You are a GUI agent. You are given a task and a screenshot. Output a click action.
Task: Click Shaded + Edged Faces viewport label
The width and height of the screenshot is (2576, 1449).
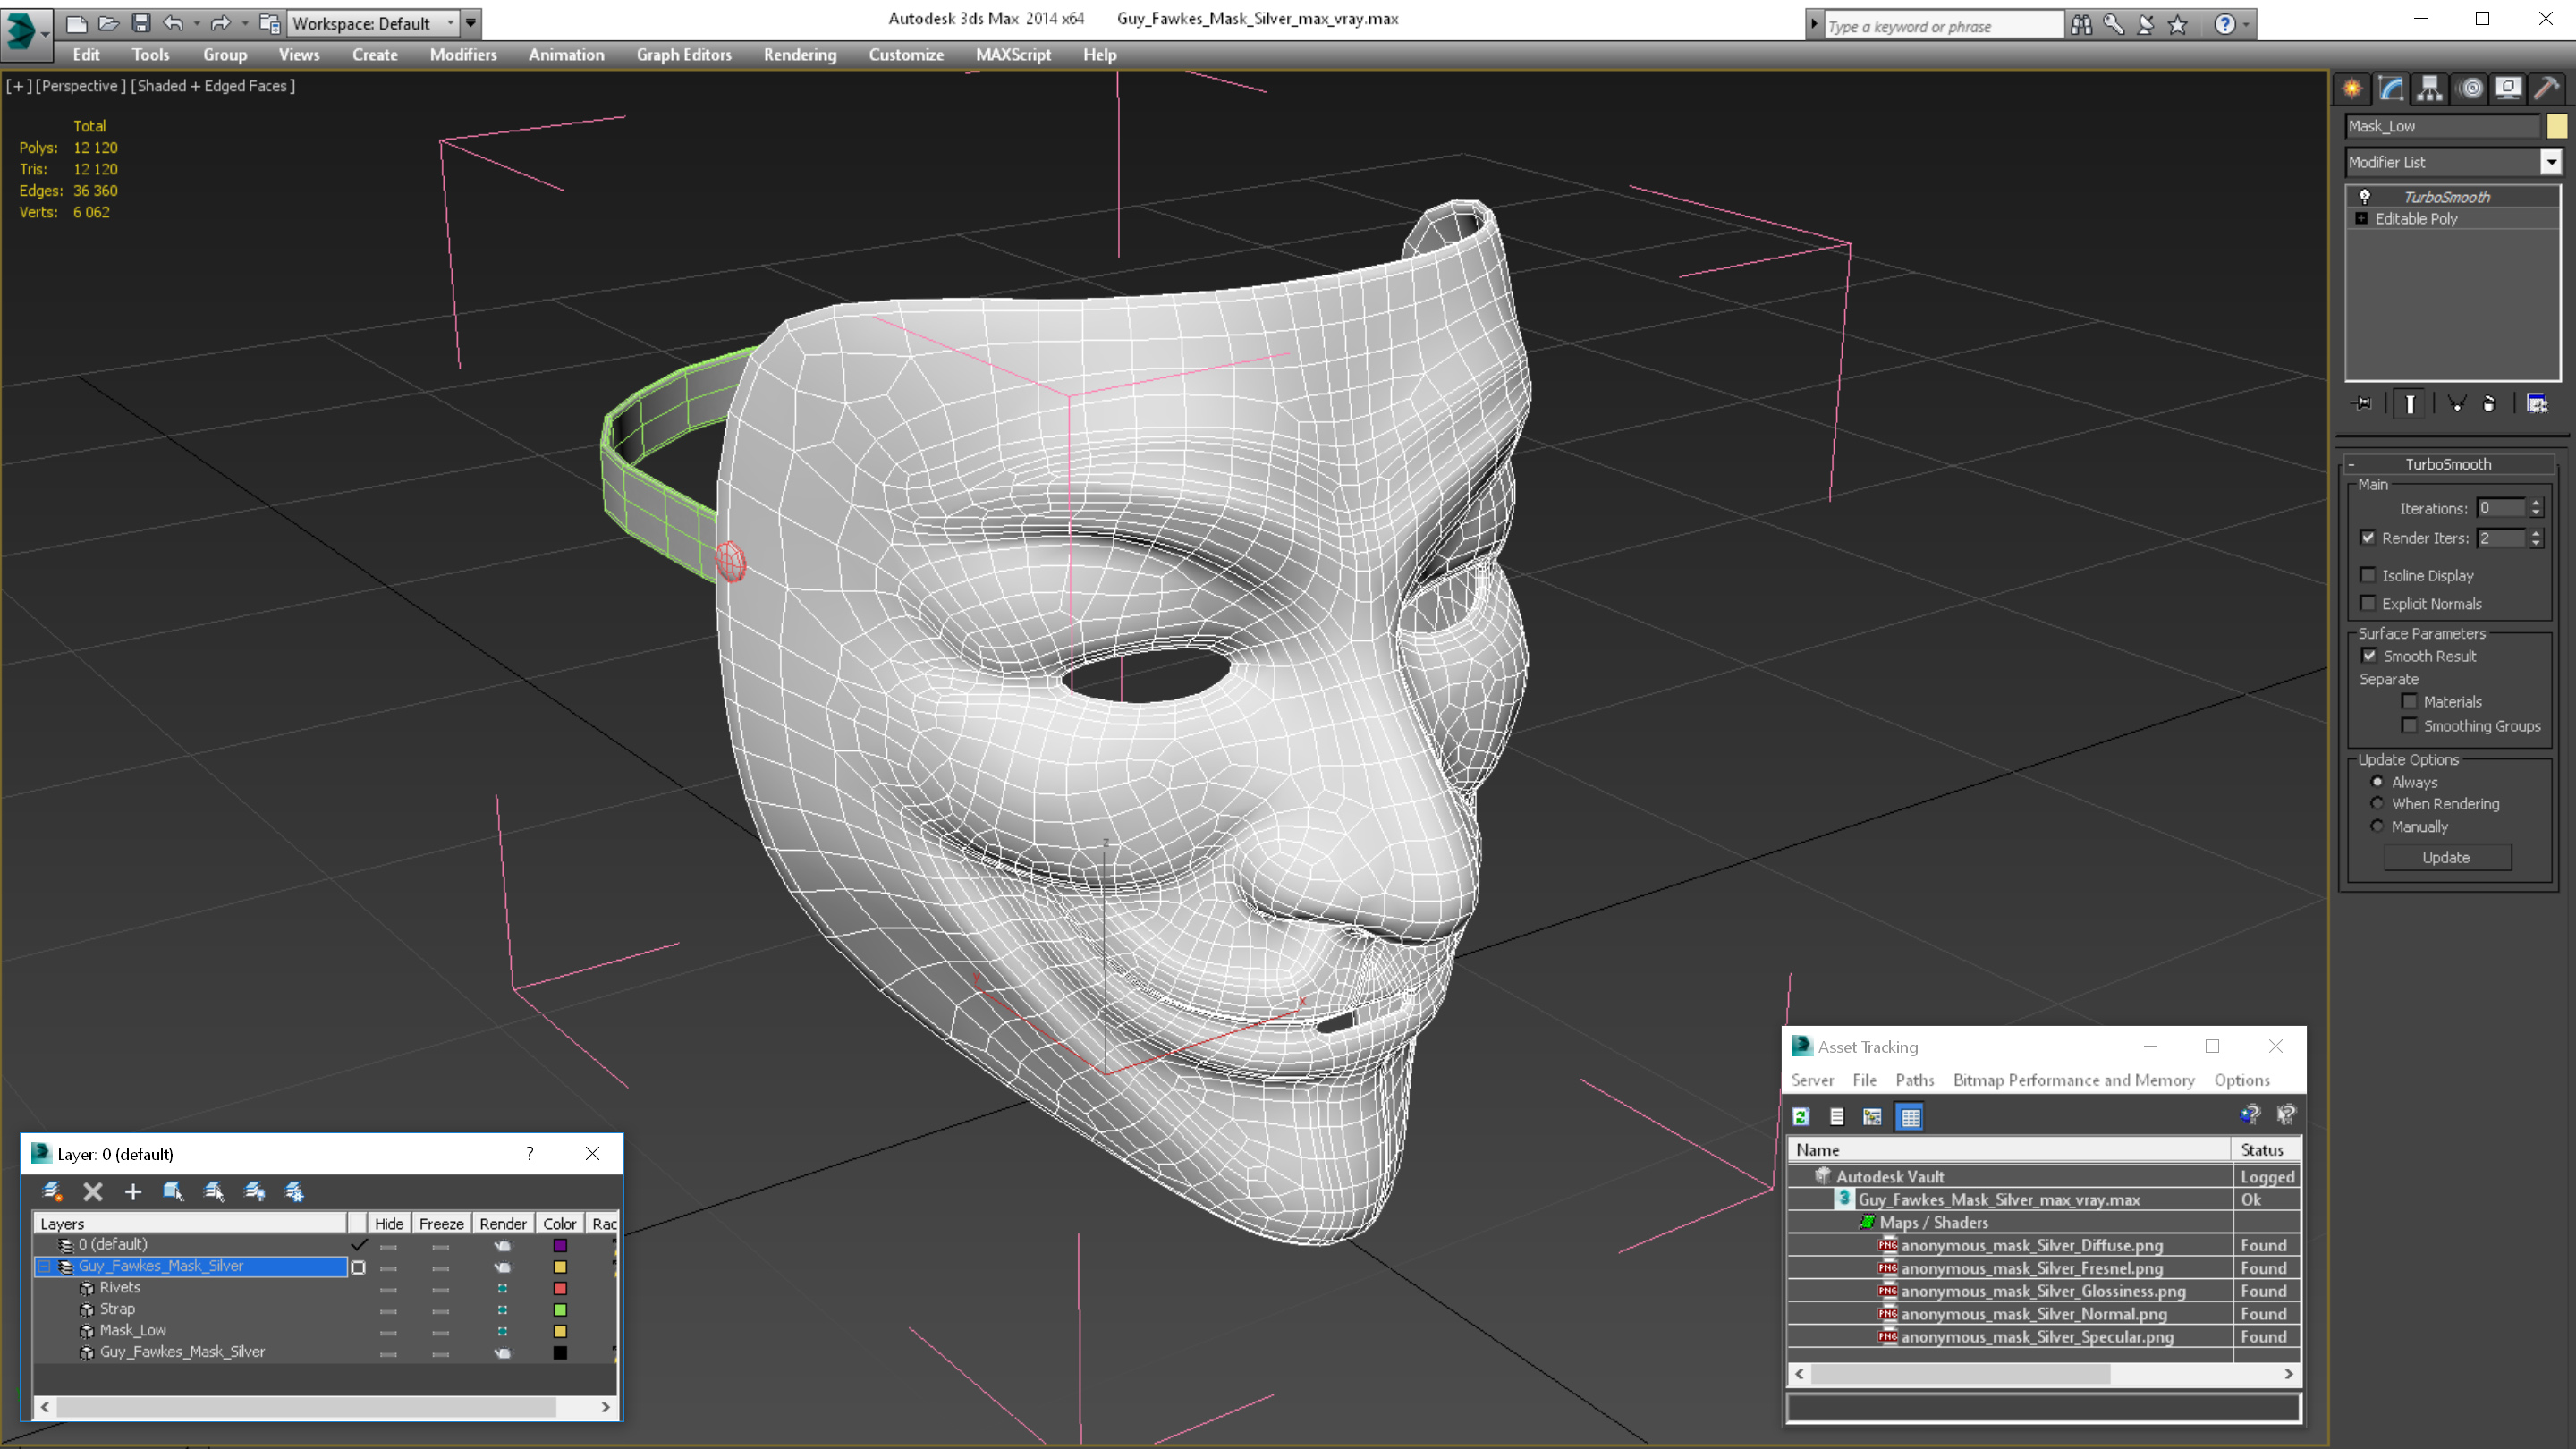(213, 86)
